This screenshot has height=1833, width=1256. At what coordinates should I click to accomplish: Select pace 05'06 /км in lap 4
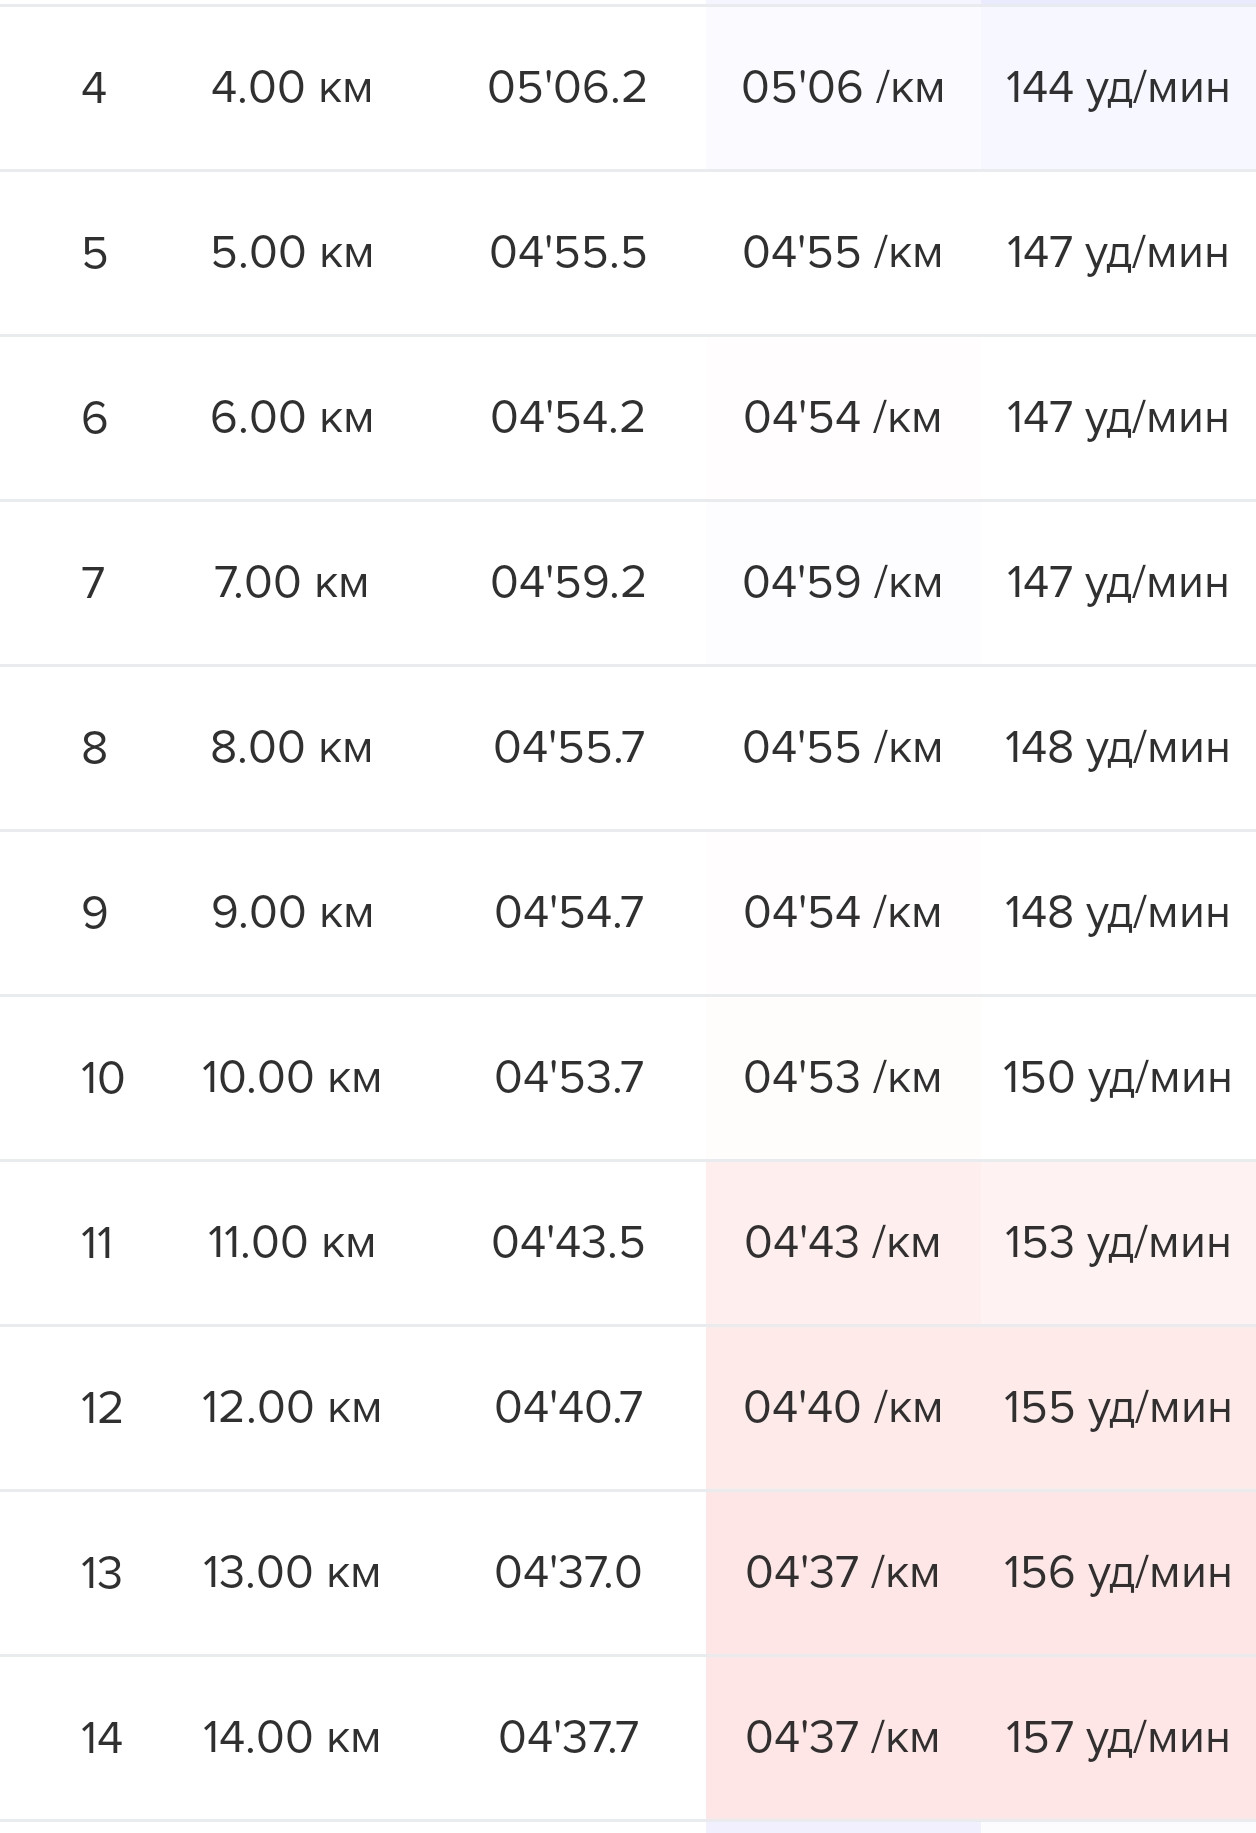click(x=843, y=88)
